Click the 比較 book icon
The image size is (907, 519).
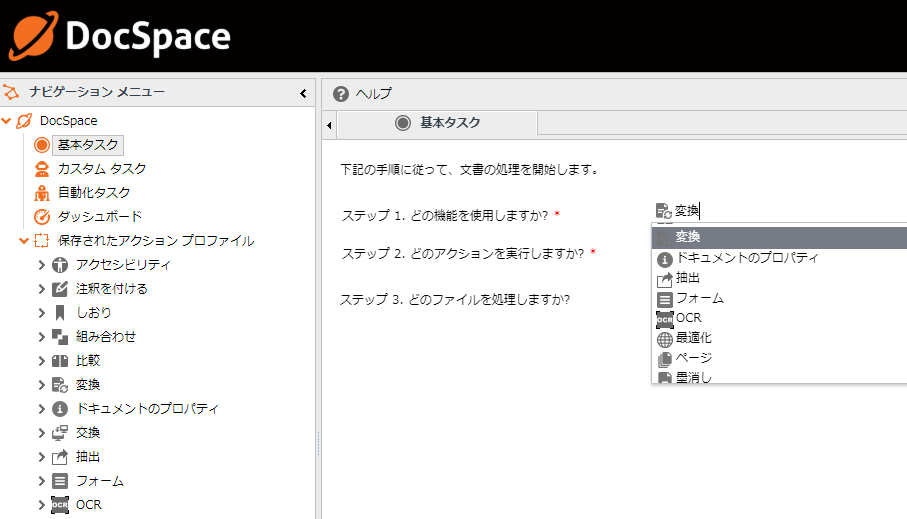point(60,361)
